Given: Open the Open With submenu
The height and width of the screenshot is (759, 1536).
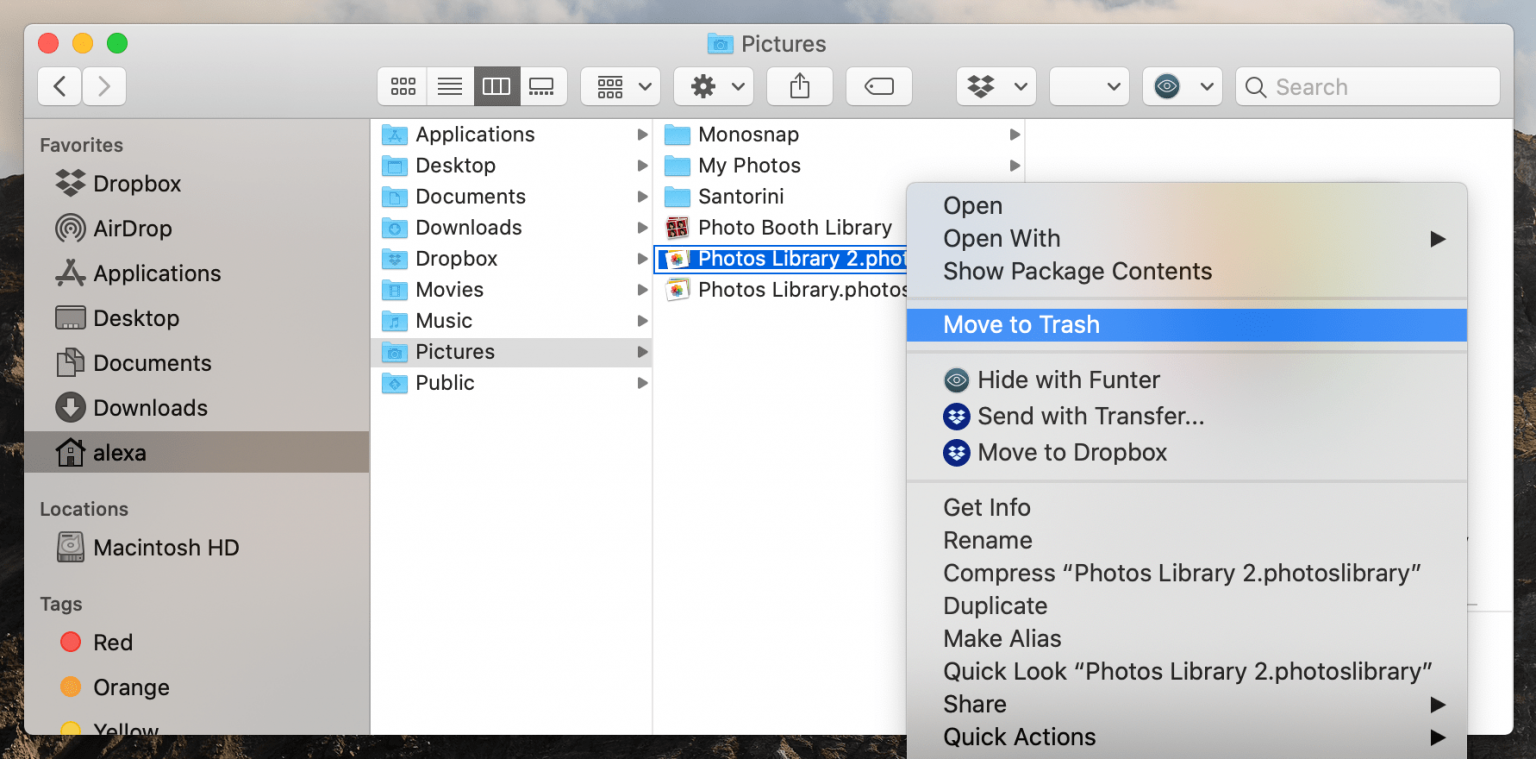Looking at the screenshot, I should (1001, 238).
